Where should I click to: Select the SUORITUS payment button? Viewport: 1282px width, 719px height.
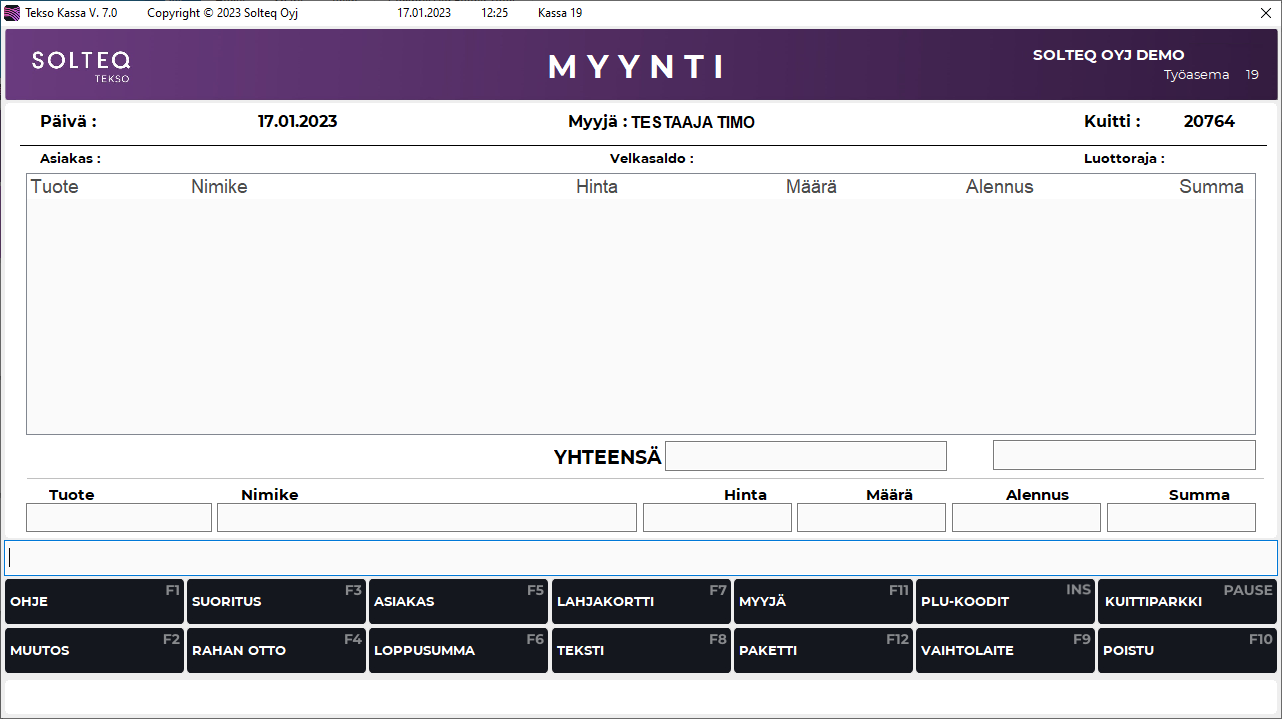[x=276, y=601]
